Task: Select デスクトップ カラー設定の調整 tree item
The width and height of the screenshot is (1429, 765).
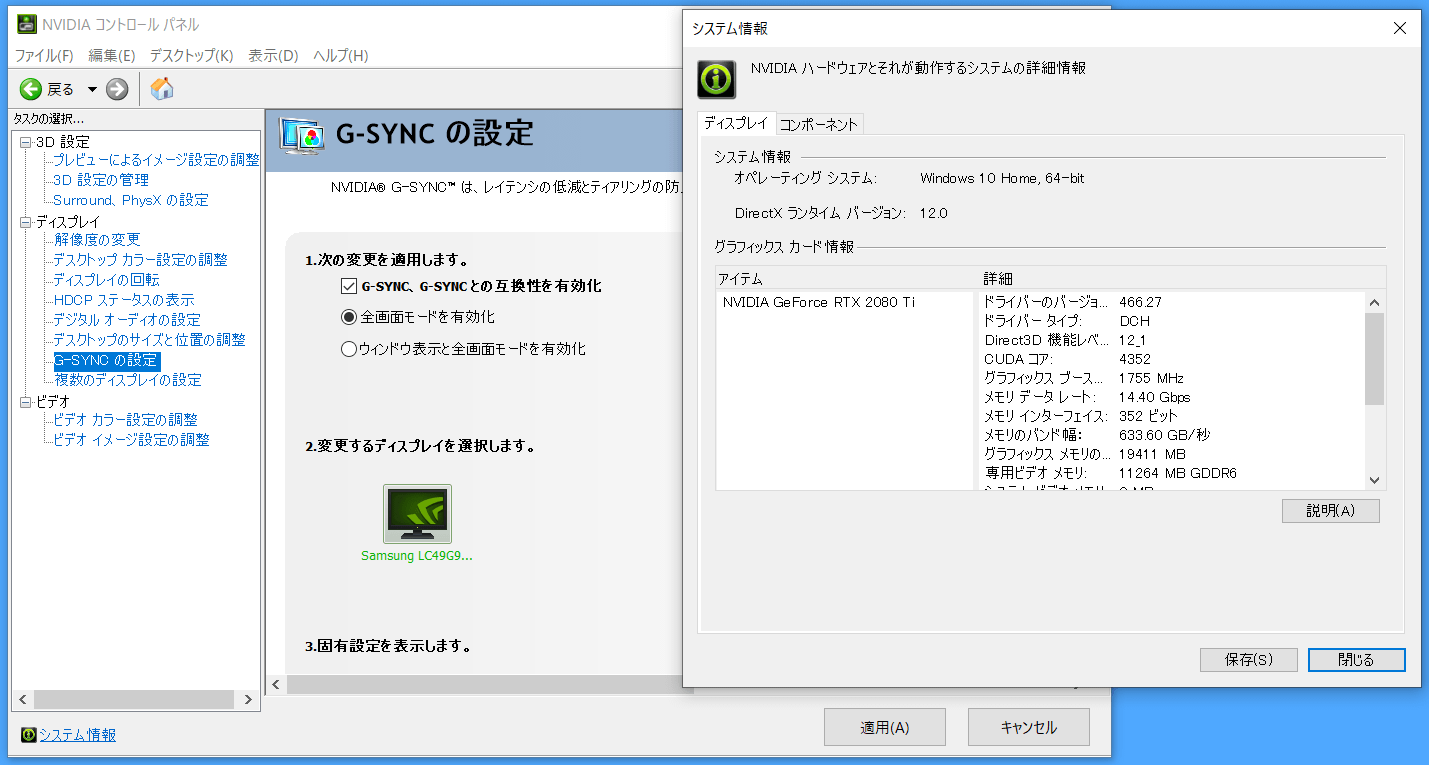Action: pyautogui.click(x=140, y=260)
